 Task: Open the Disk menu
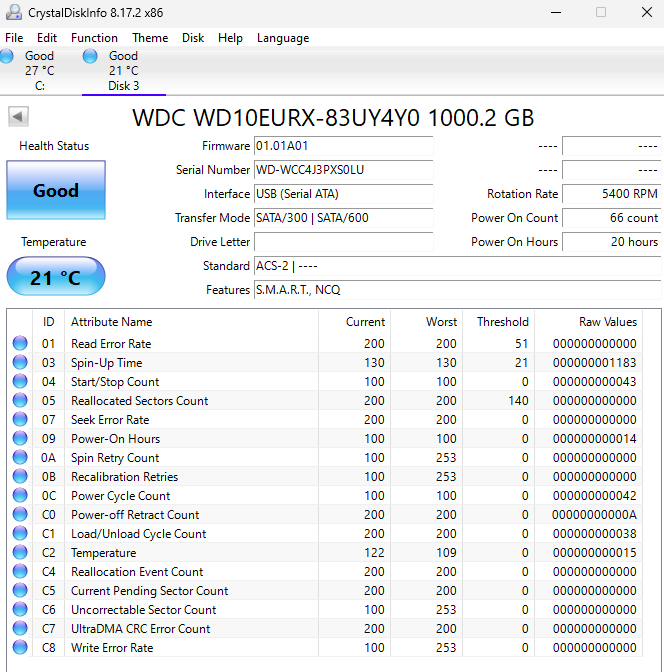click(193, 38)
